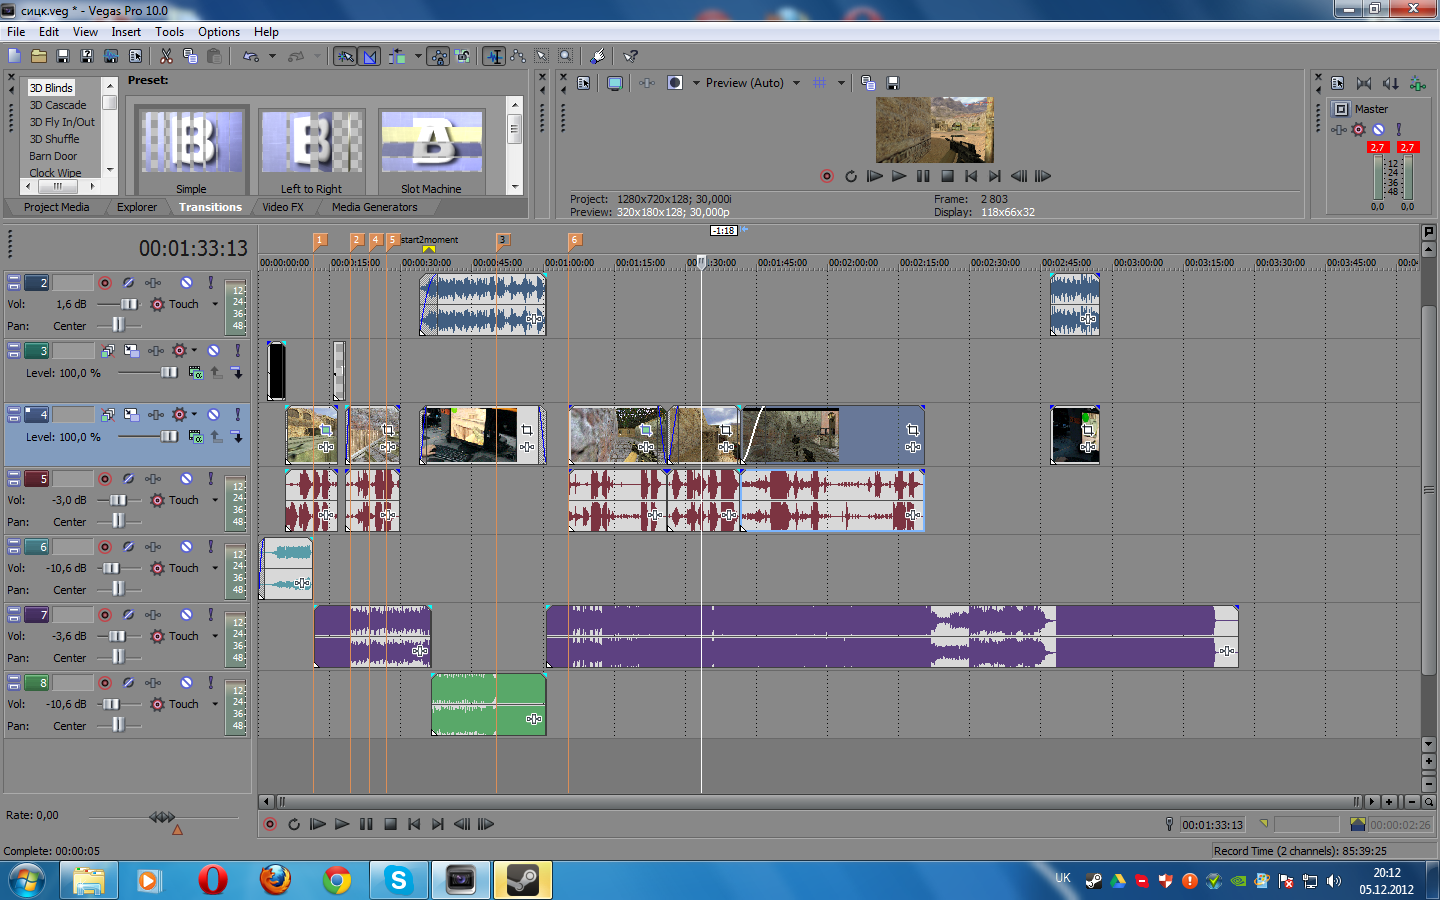Viewport: 1440px width, 900px height.
Task: Click the volume slider on track 8
Action: click(x=111, y=704)
